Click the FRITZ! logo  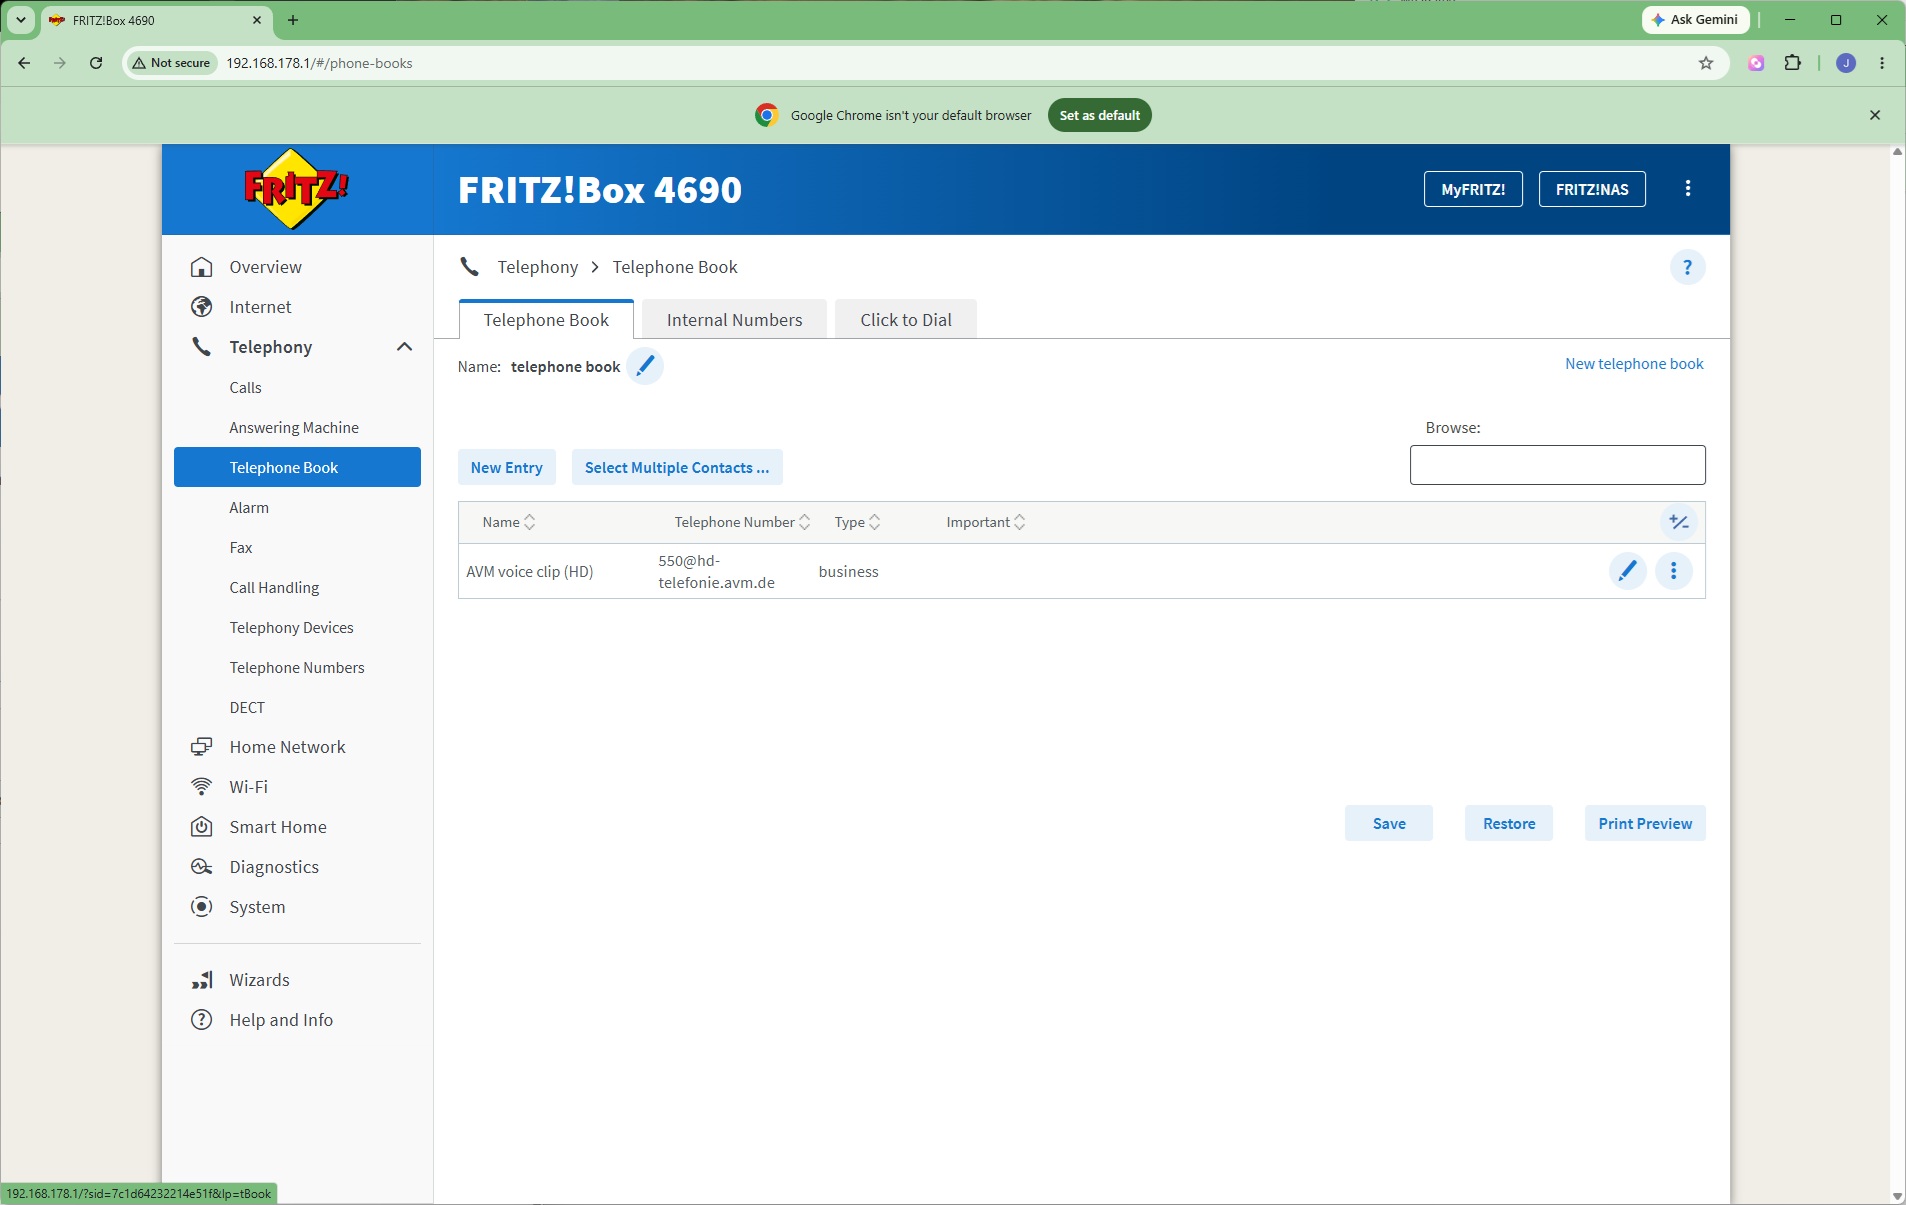coord(296,189)
